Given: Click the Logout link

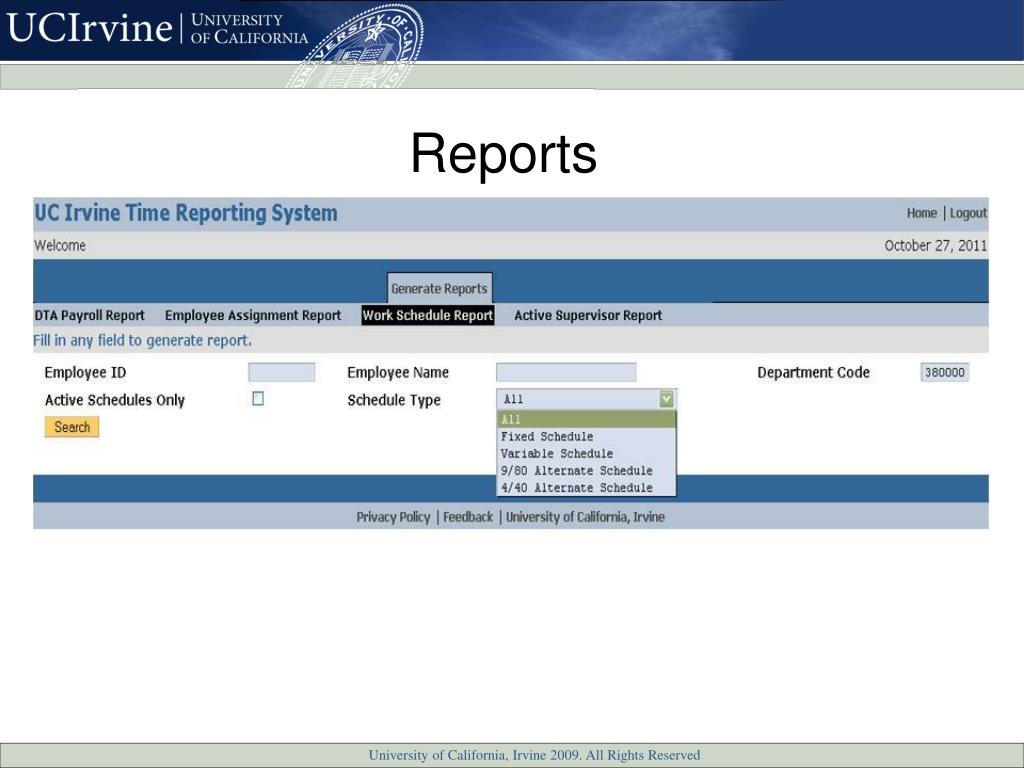Looking at the screenshot, I should [968, 213].
